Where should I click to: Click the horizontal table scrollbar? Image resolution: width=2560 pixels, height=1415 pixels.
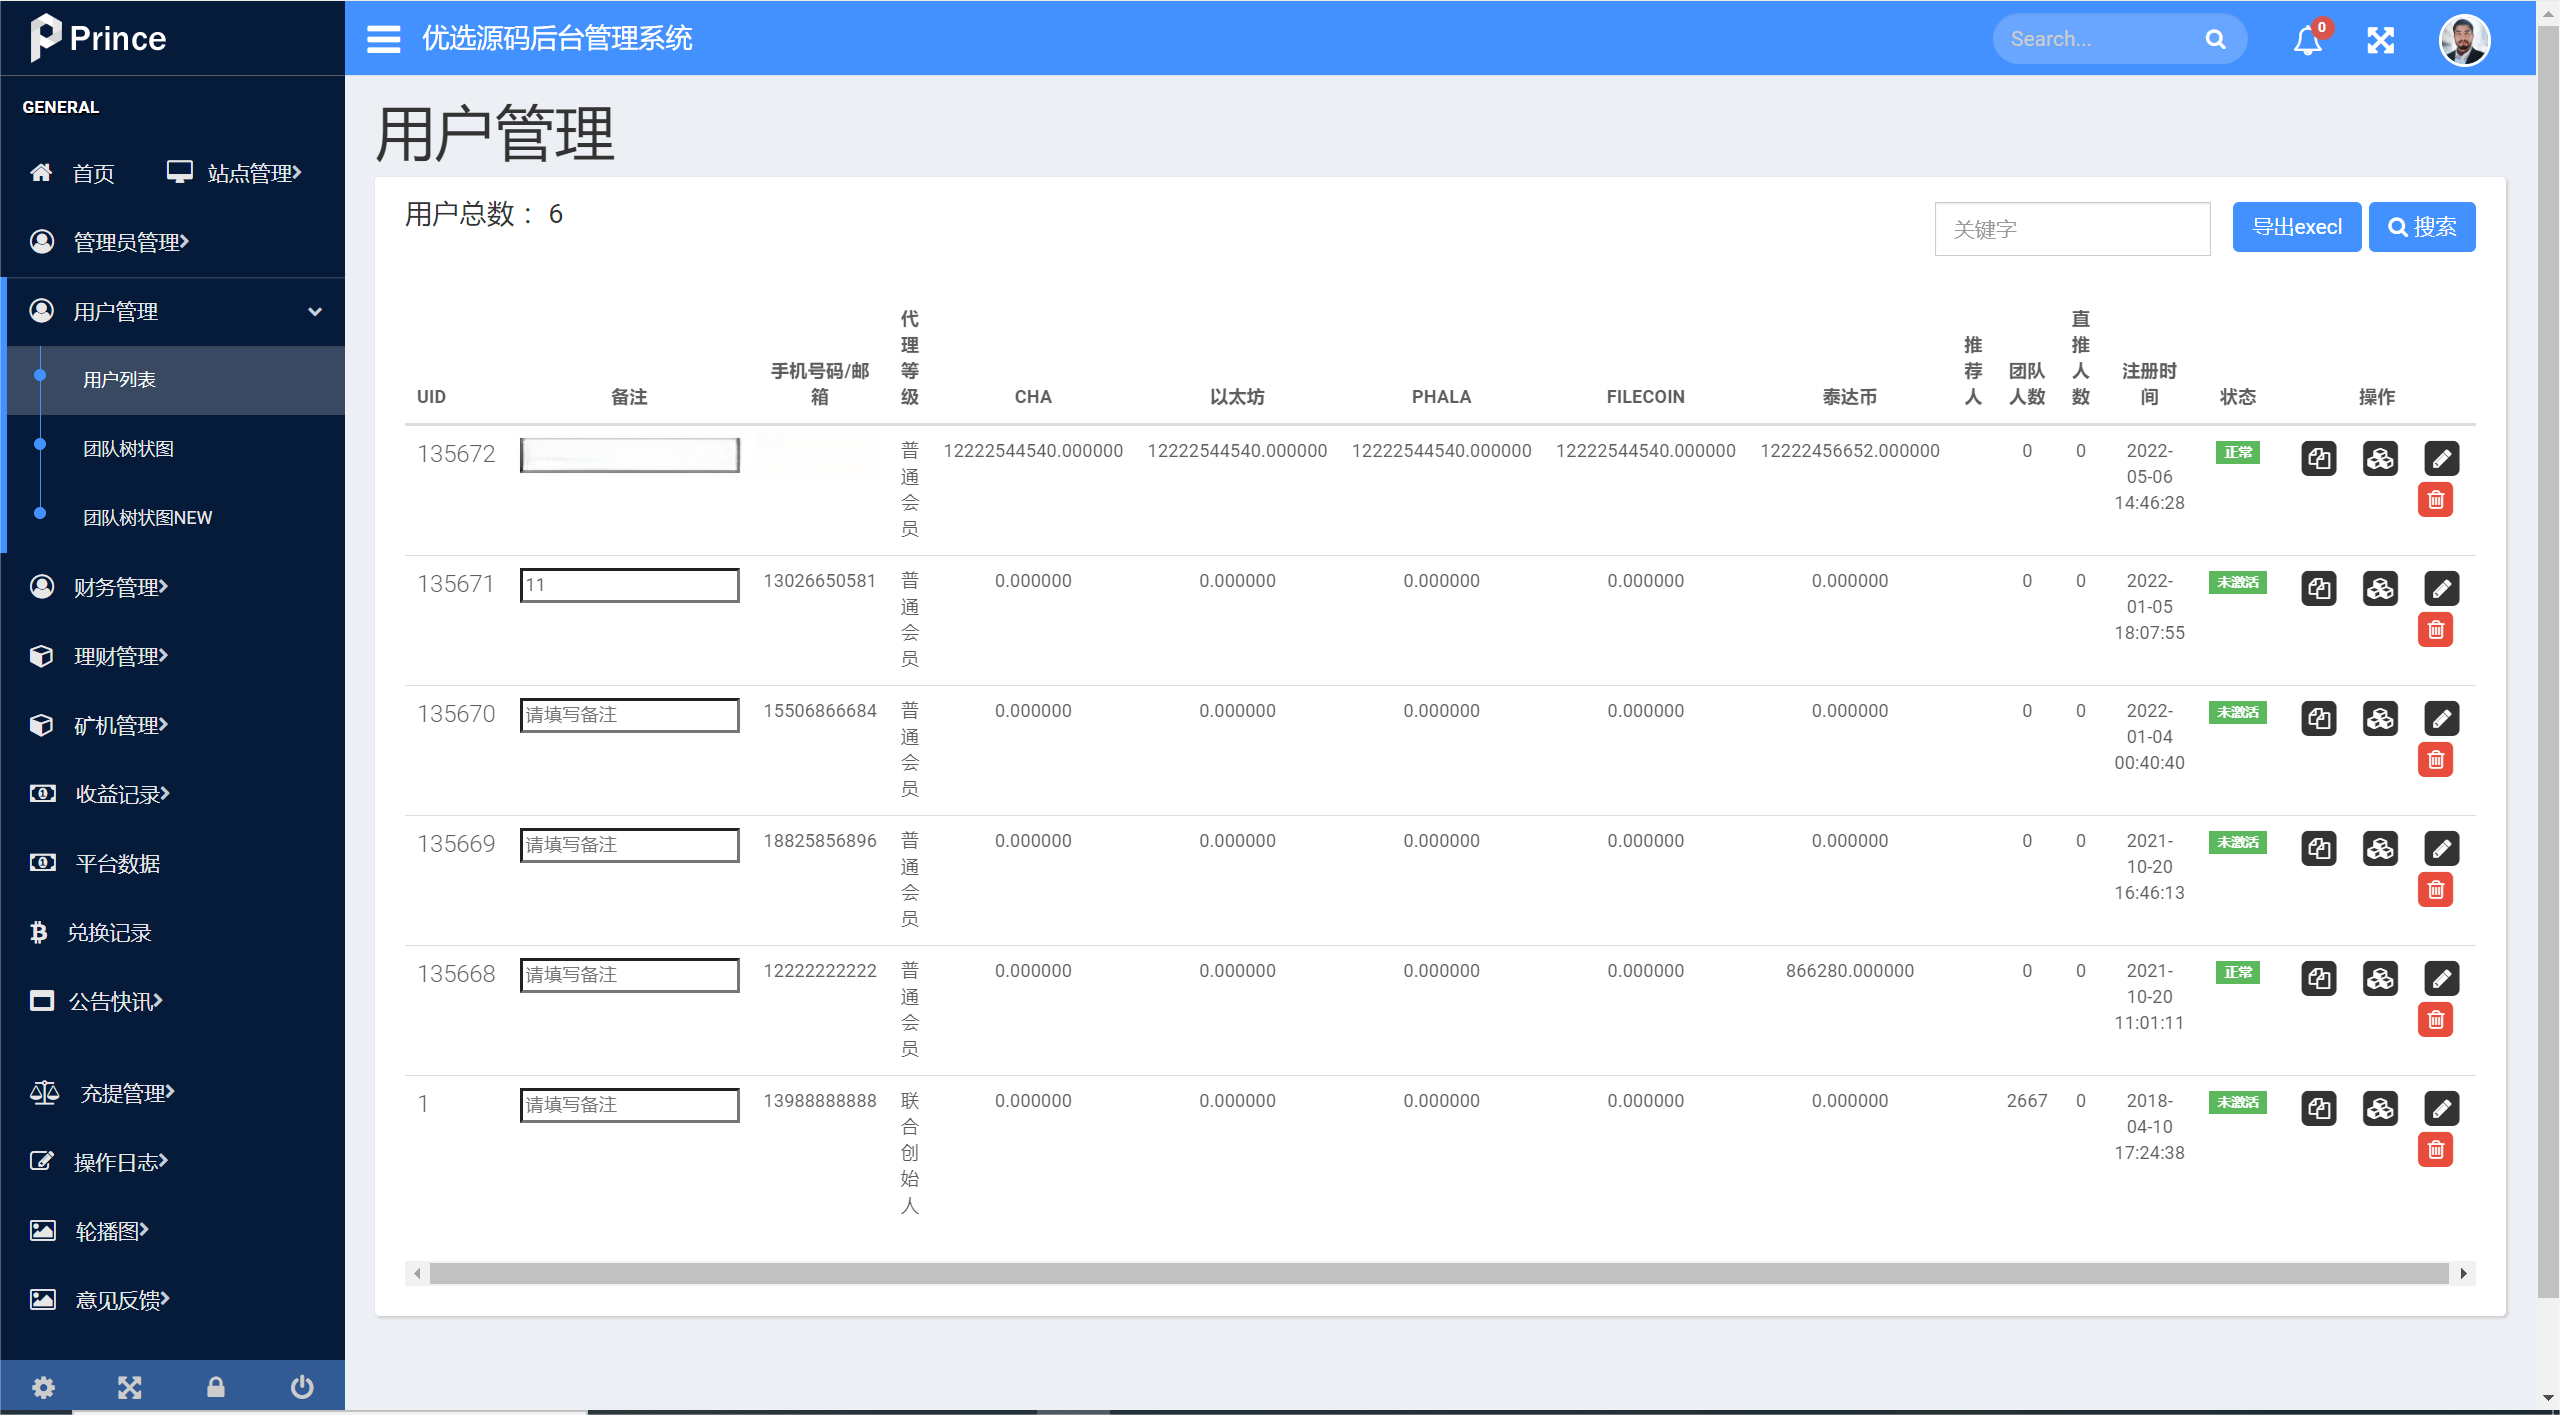point(1438,1273)
